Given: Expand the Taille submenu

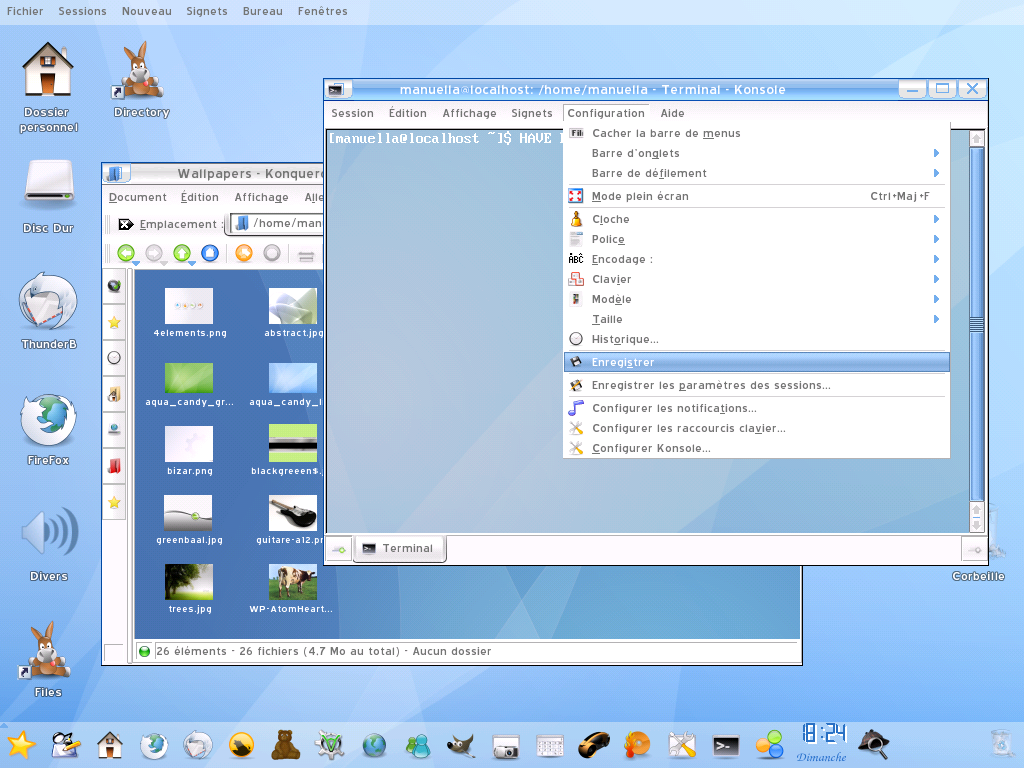Looking at the screenshot, I should (756, 319).
